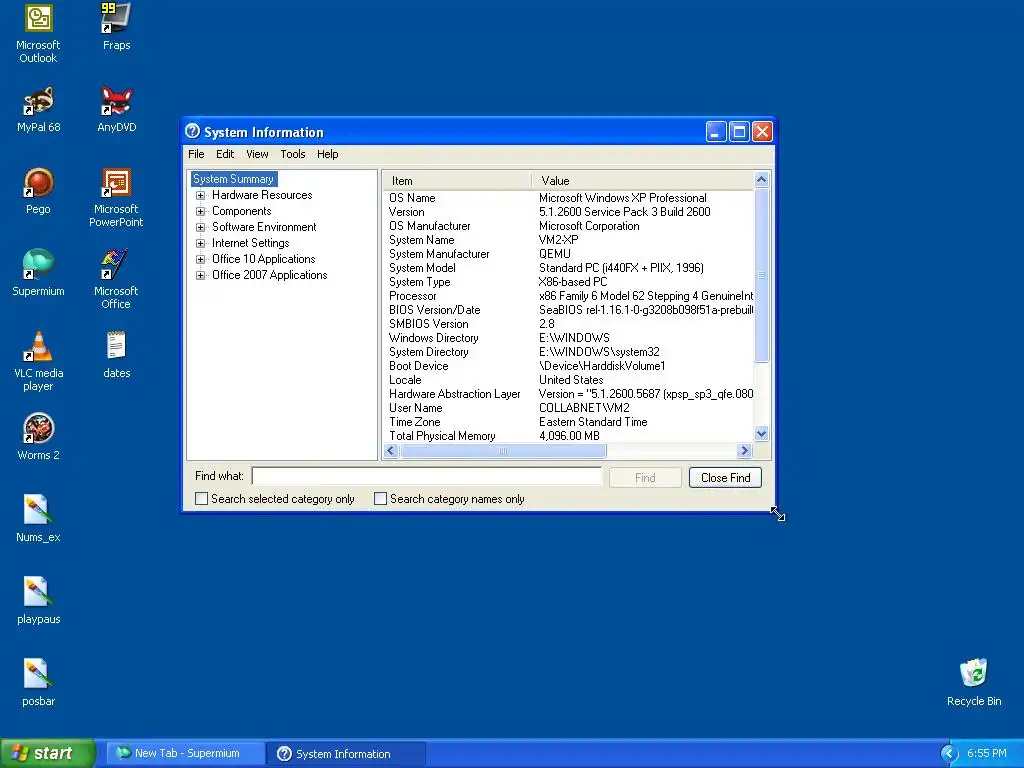Select the posbar file icon
The image size is (1024, 768).
click(x=38, y=682)
